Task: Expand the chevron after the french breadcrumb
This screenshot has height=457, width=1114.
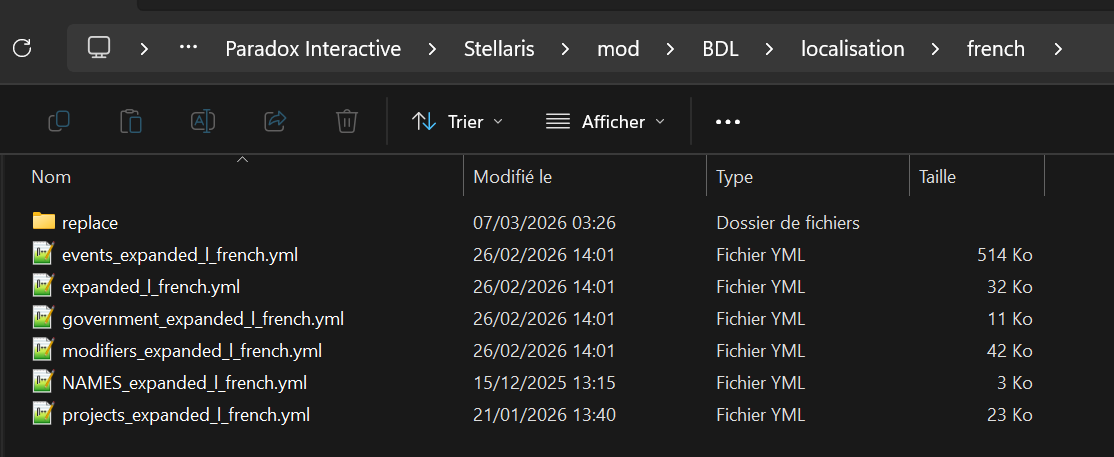Action: pos(1058,48)
